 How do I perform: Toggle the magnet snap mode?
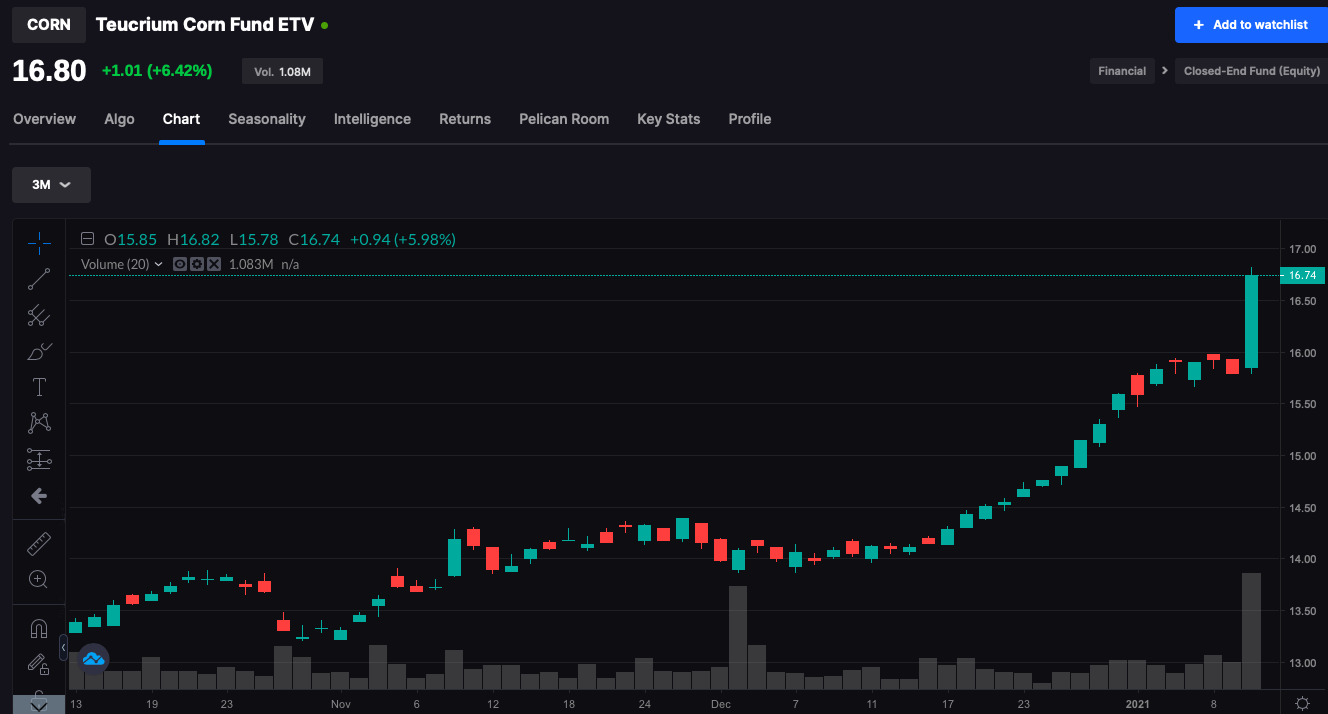click(39, 628)
